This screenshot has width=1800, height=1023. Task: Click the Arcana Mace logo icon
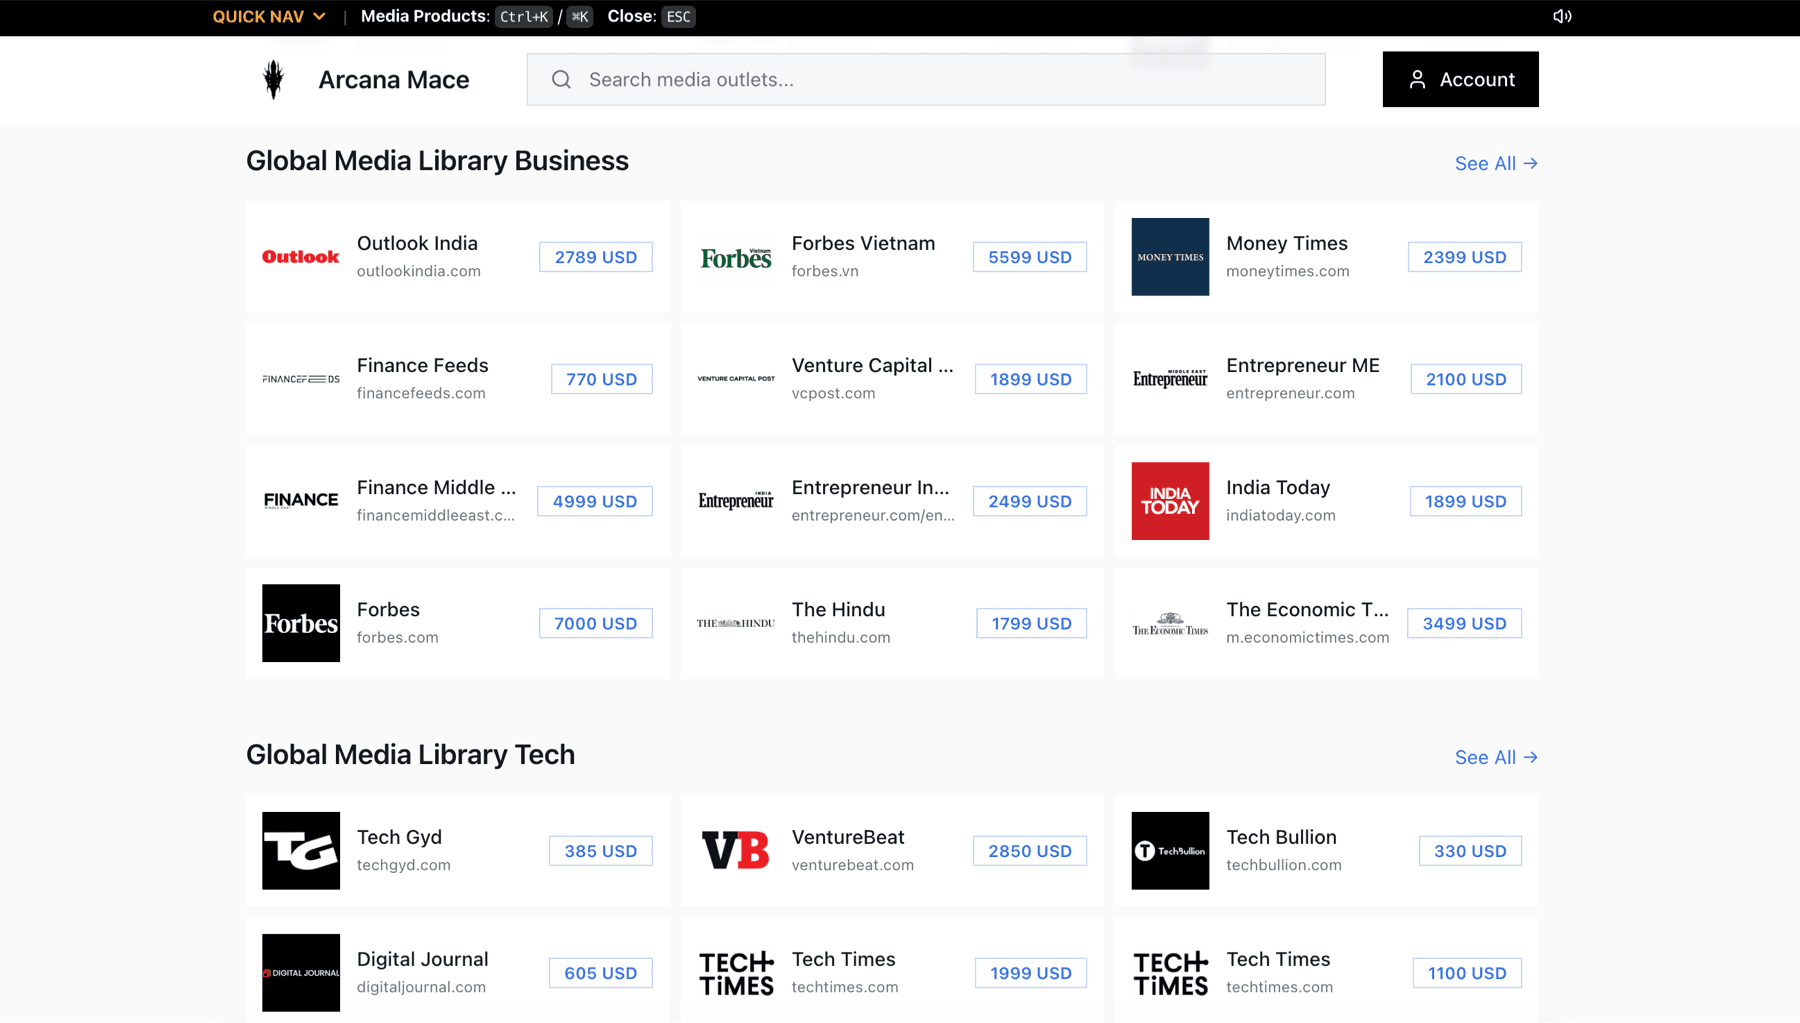coord(273,79)
